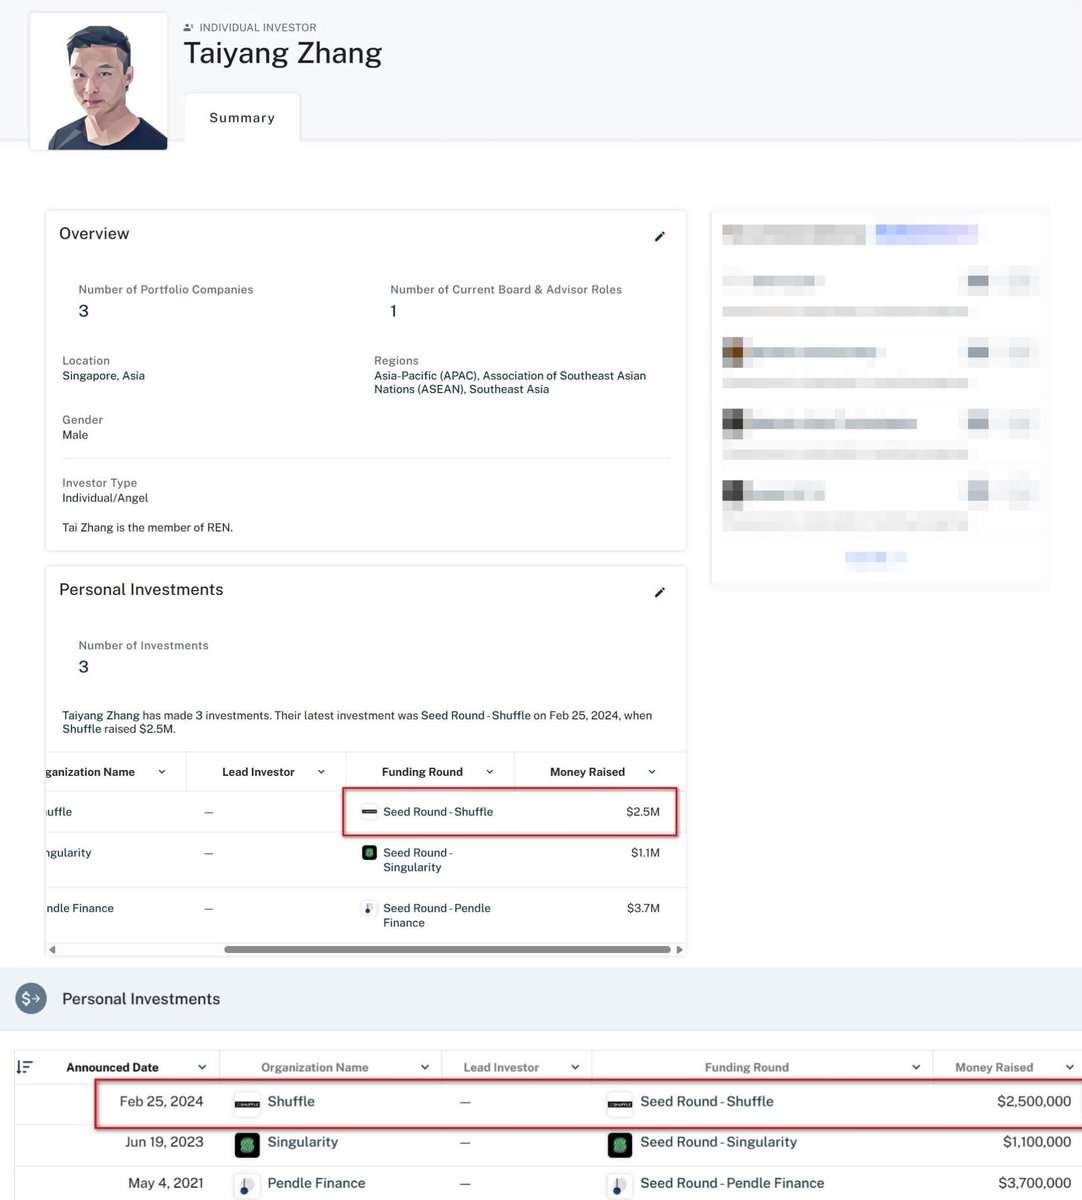Click Asia-Pacific (APAC) region link
1082x1200 pixels.
click(x=427, y=376)
